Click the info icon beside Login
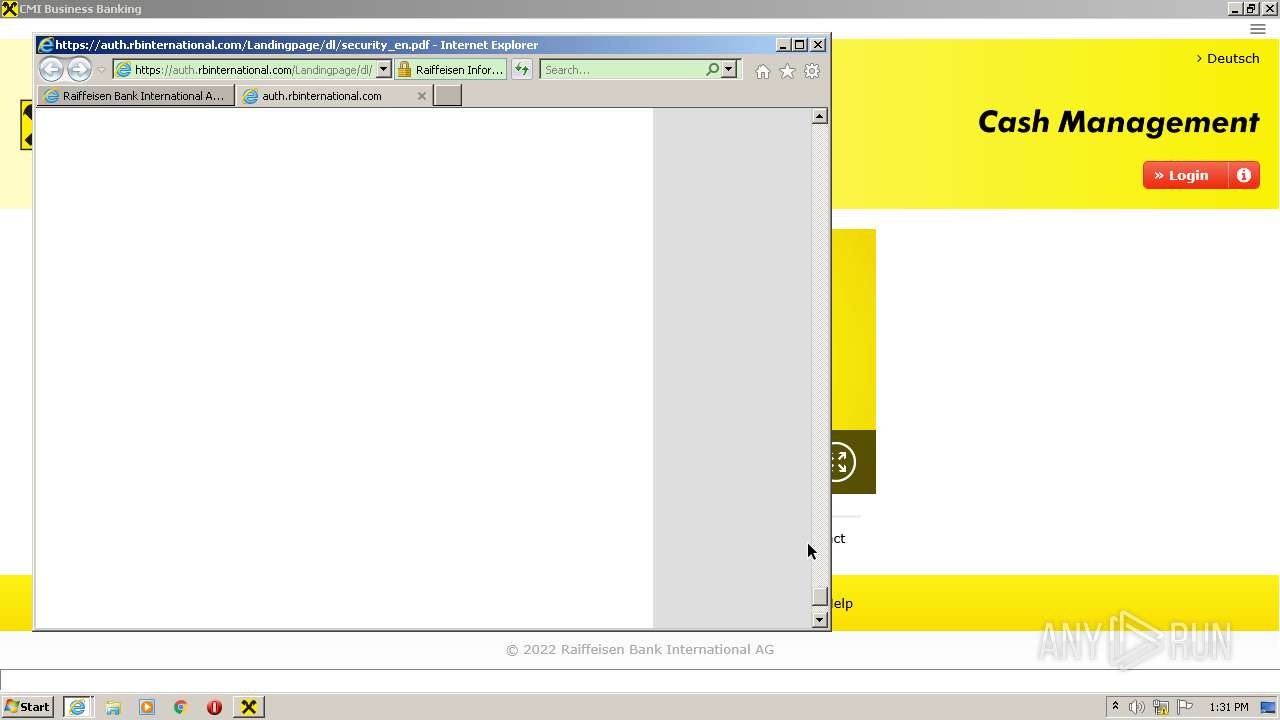1280x720 pixels. pyautogui.click(x=1244, y=175)
